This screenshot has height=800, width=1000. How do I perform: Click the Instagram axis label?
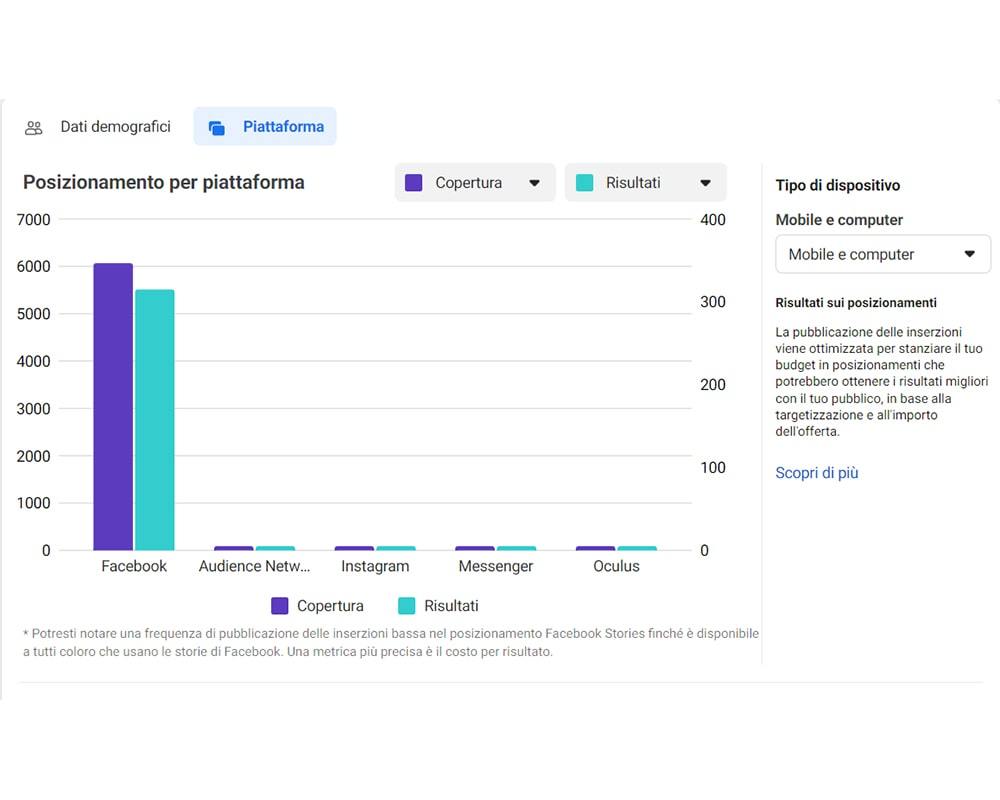375,566
